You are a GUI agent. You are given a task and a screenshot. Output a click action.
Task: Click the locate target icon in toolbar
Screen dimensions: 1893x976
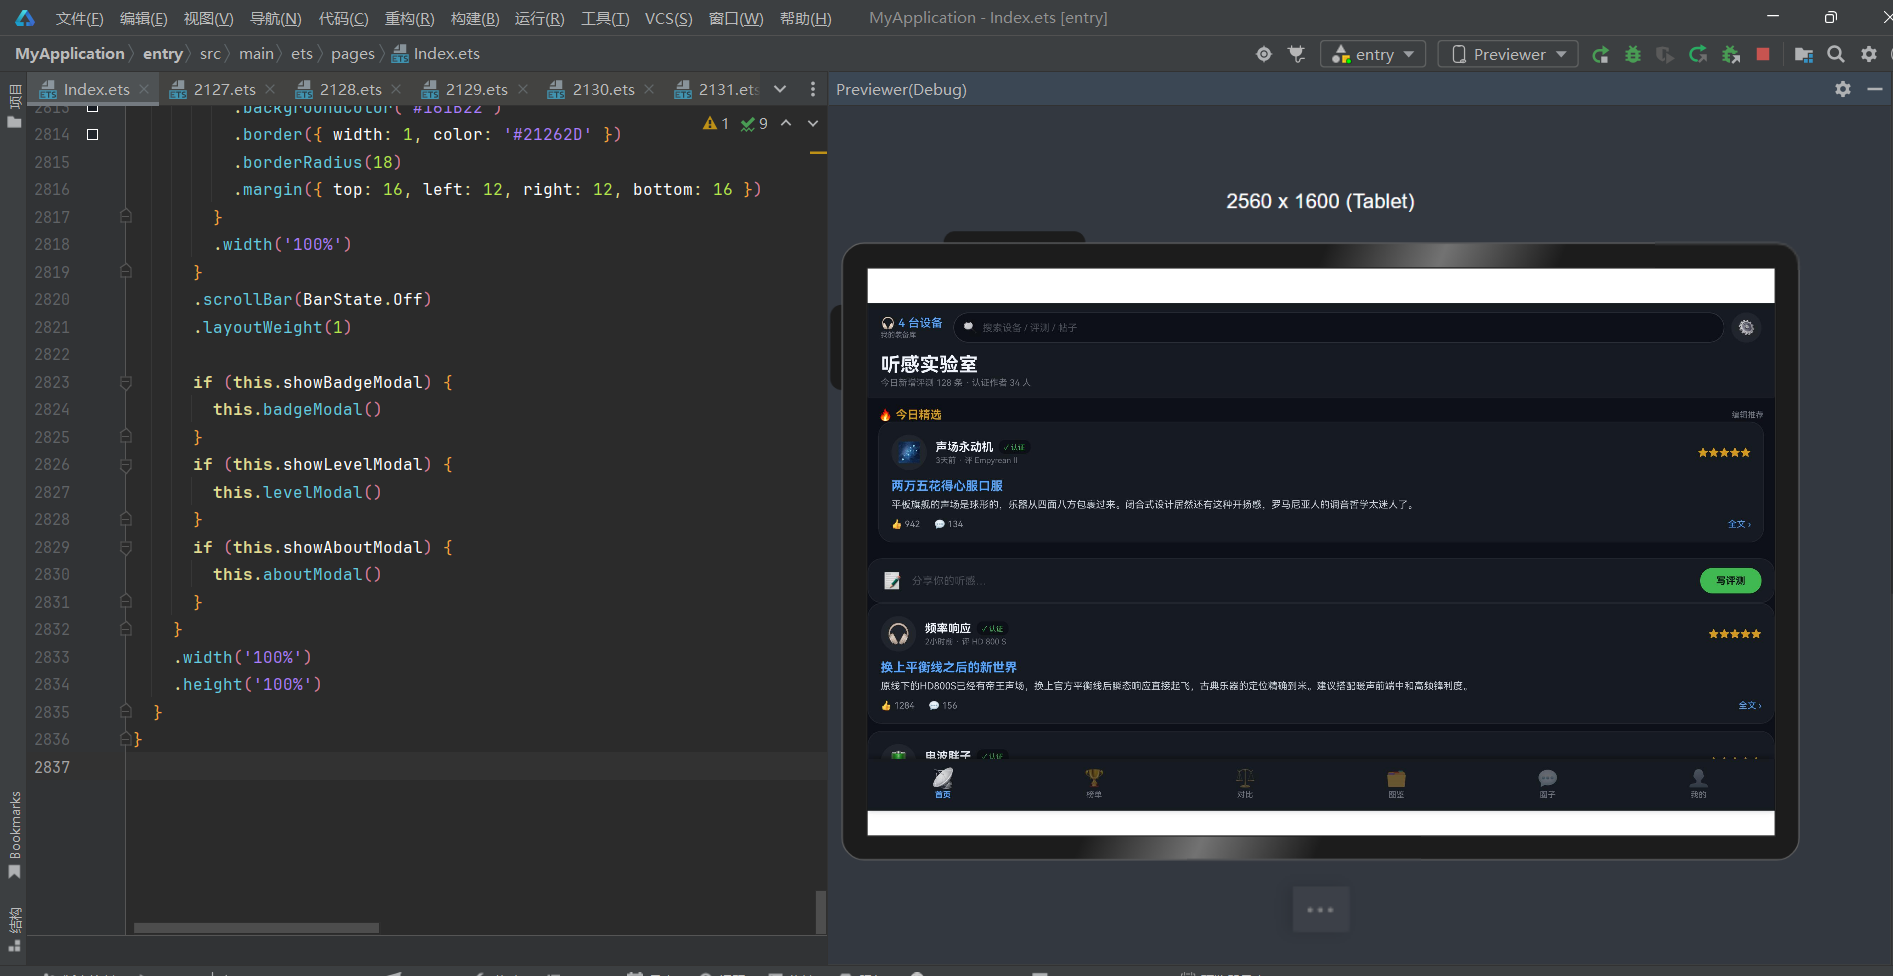coord(1264,54)
